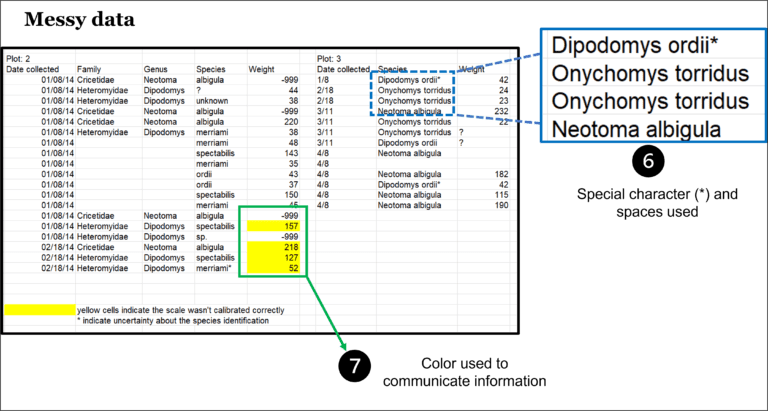This screenshot has width=768, height=411.
Task: Select the Plot 3 weight cell 23
Action: click(x=504, y=101)
